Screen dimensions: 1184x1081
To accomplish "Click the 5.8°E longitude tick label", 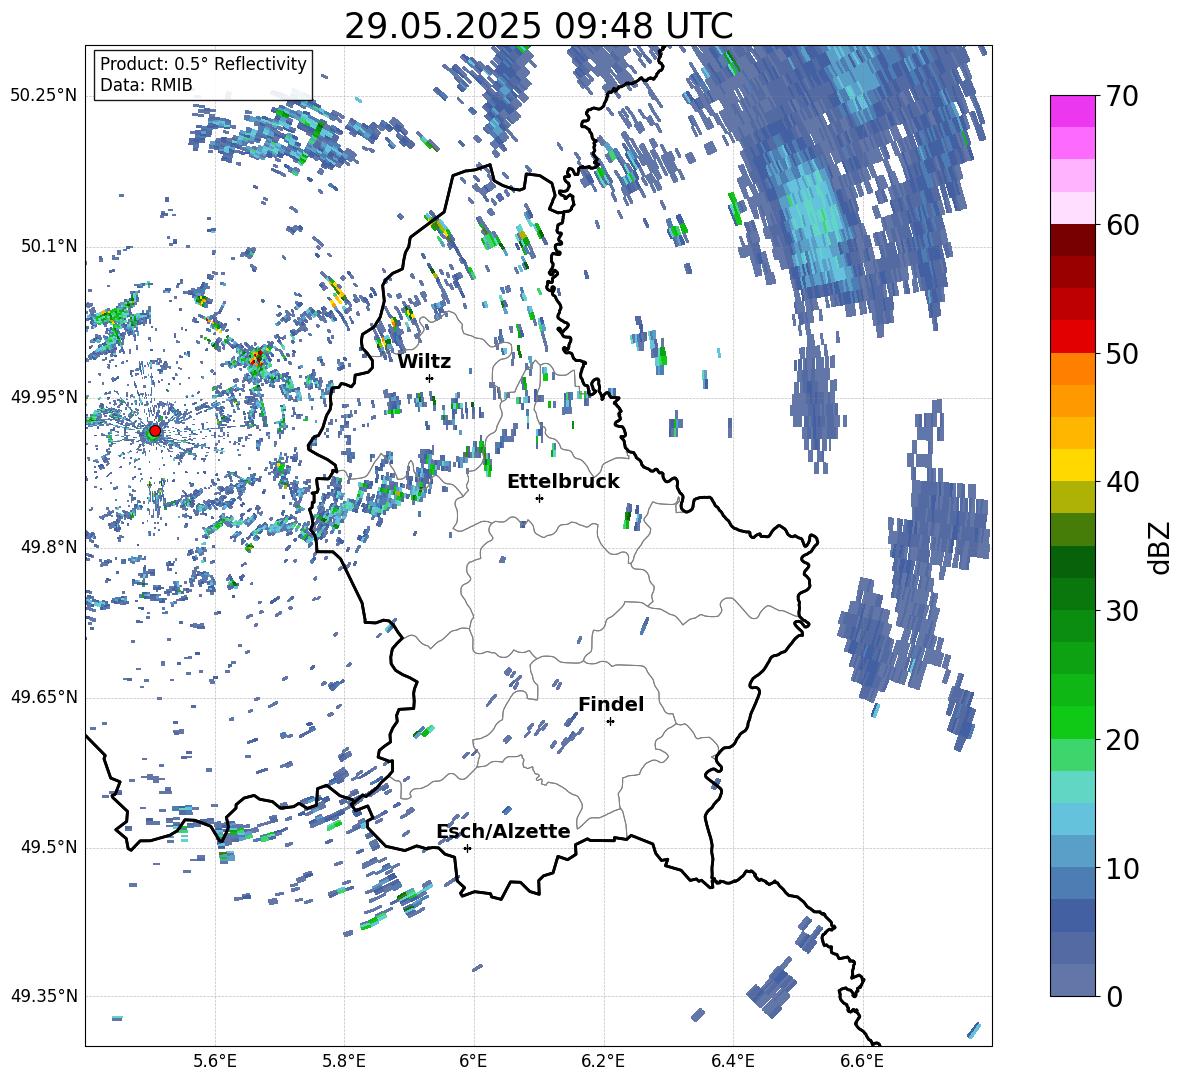I will click(x=344, y=1061).
